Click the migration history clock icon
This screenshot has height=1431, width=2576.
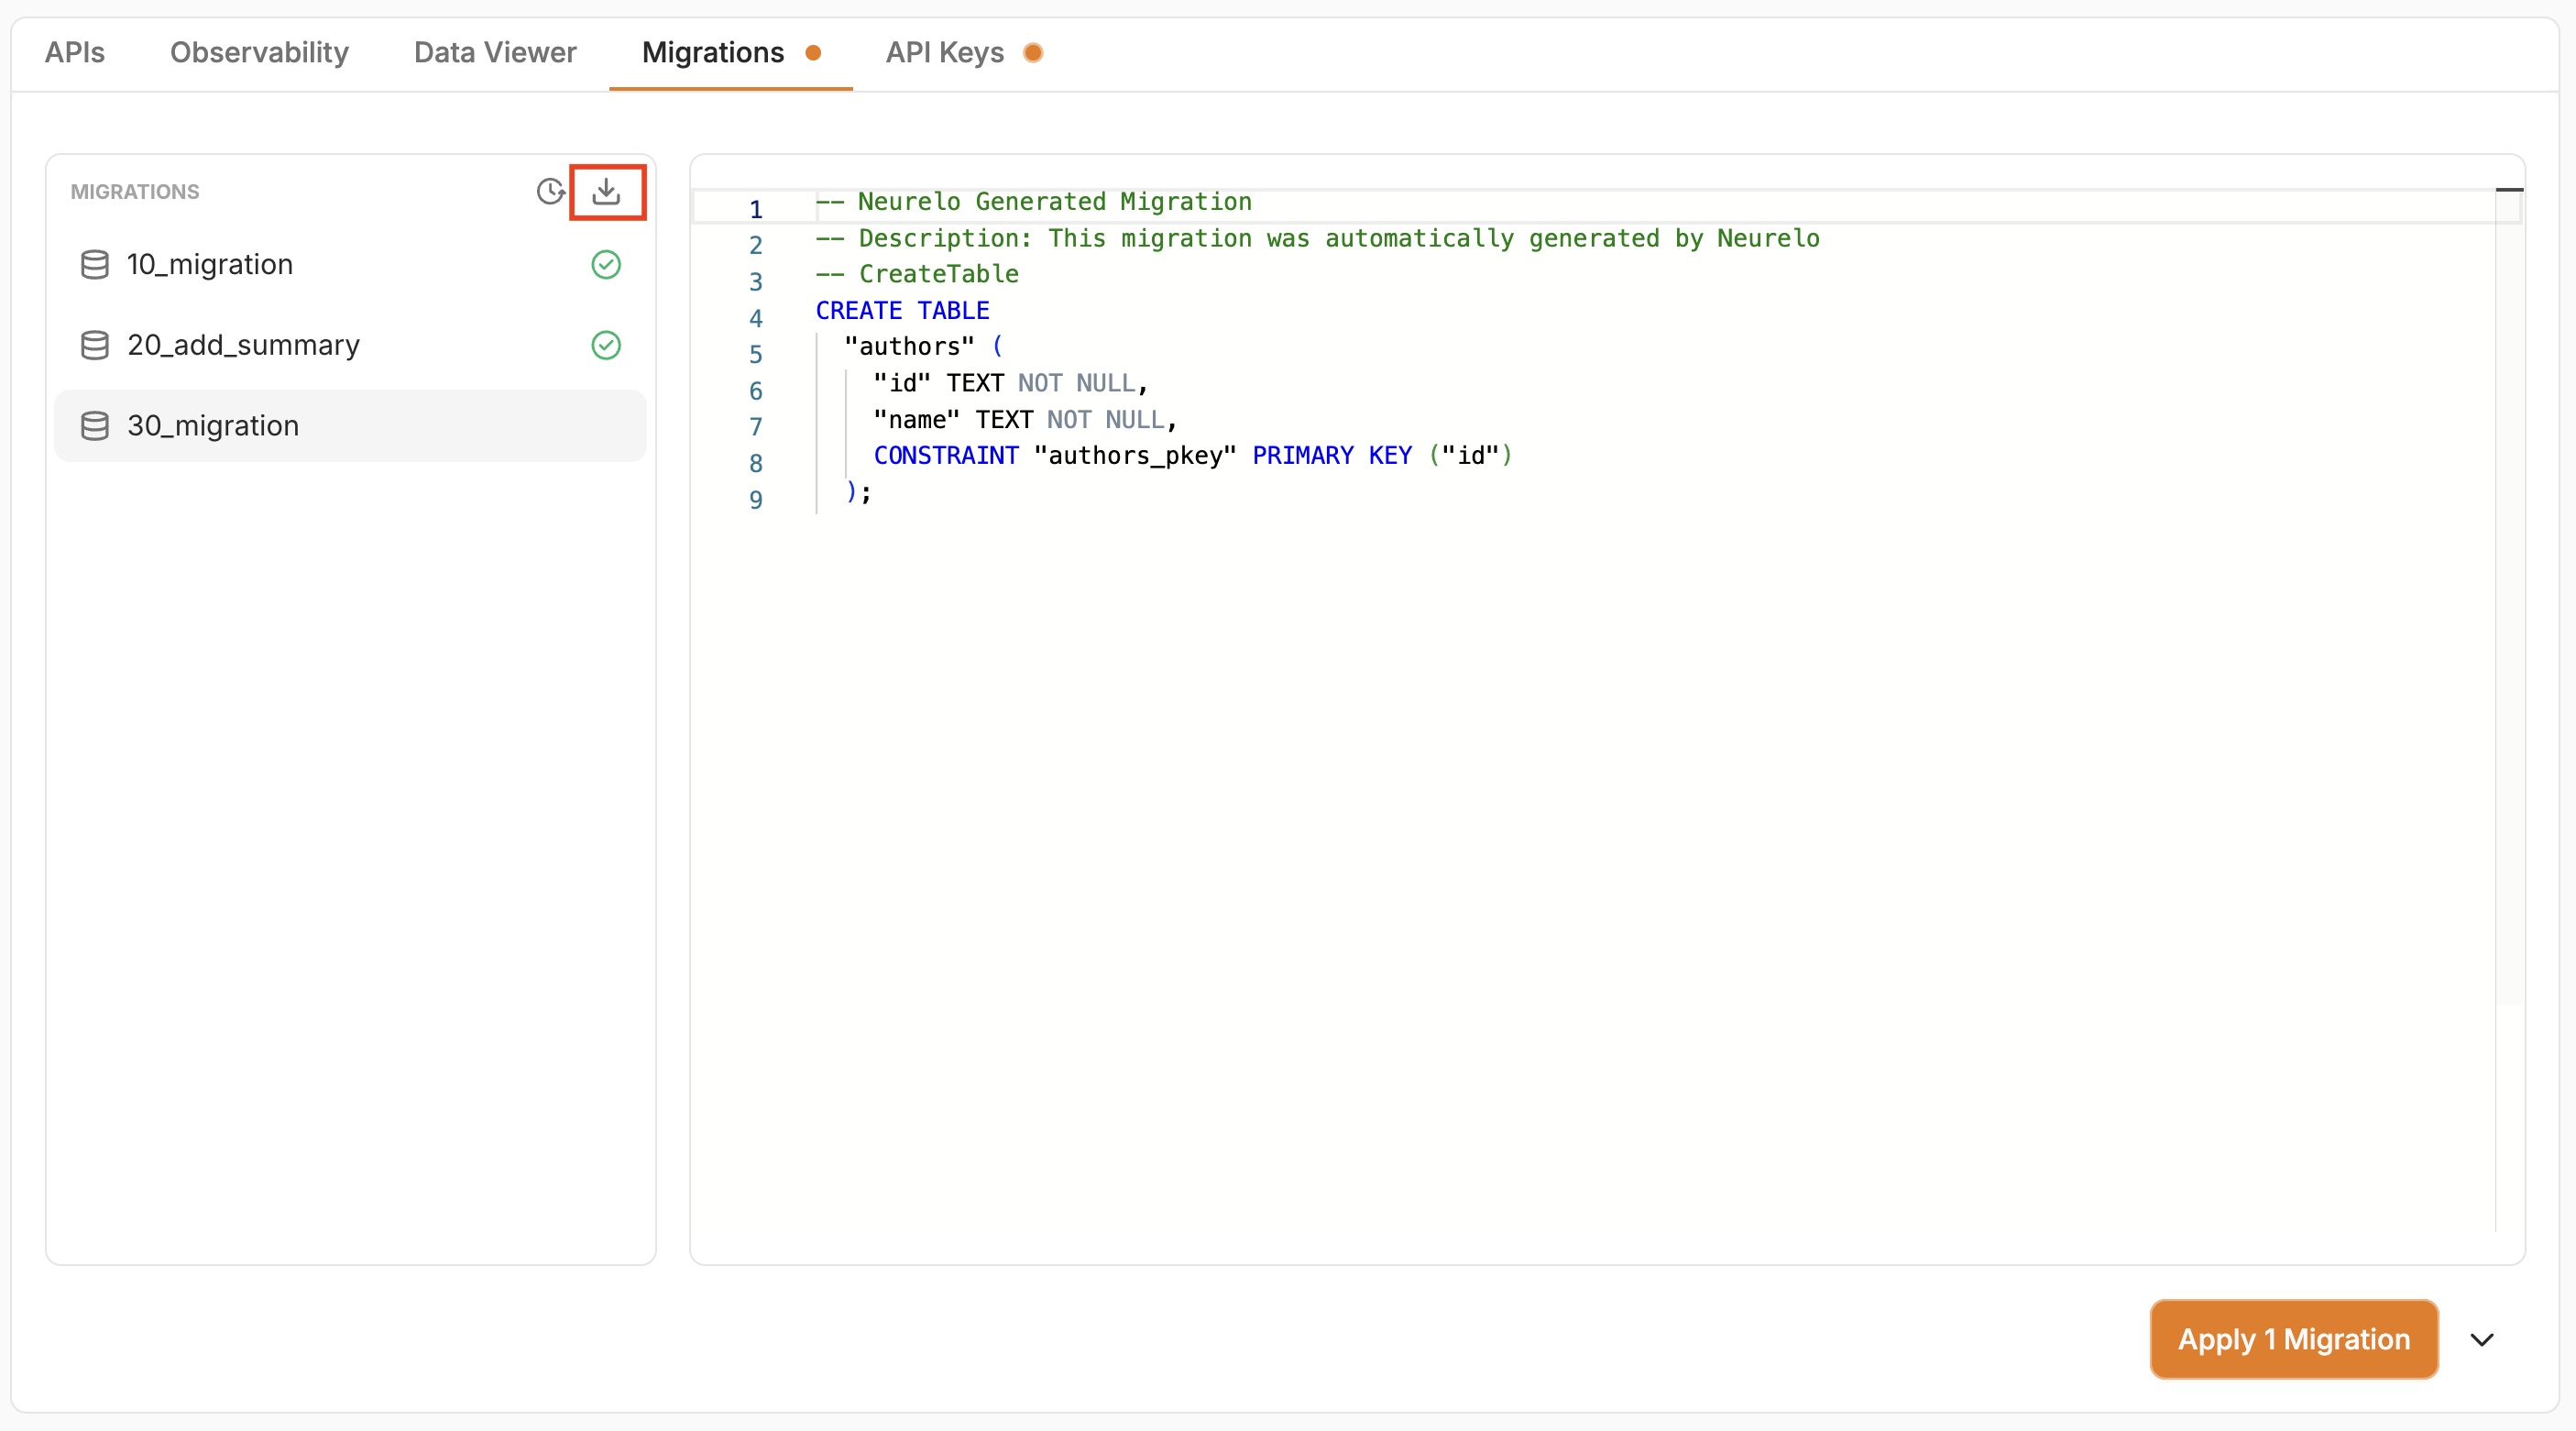550,191
